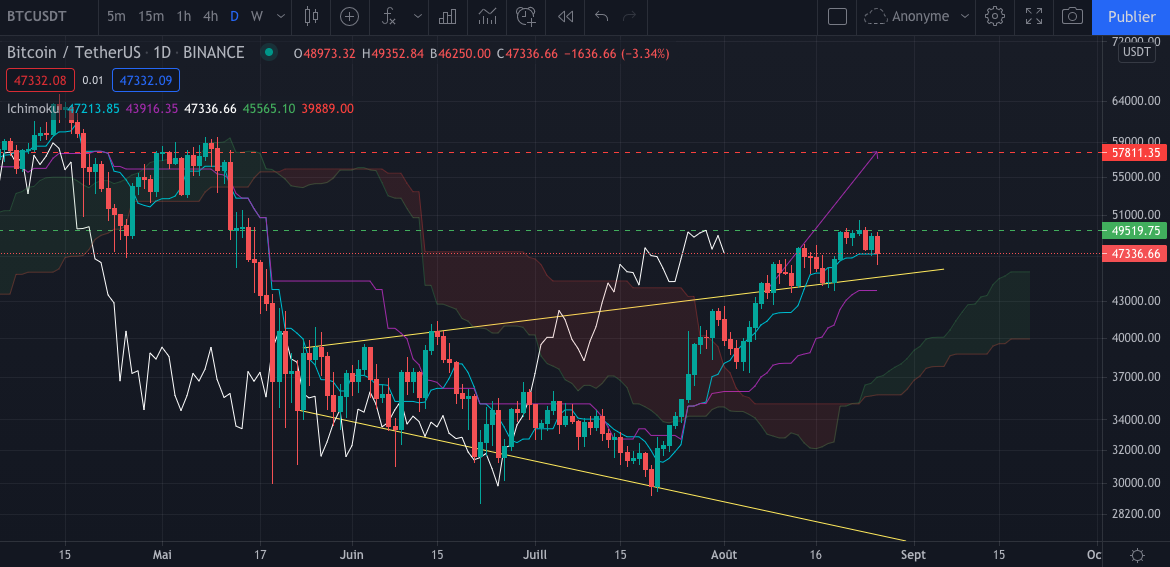Open the financials bar chart icon

click(x=448, y=16)
